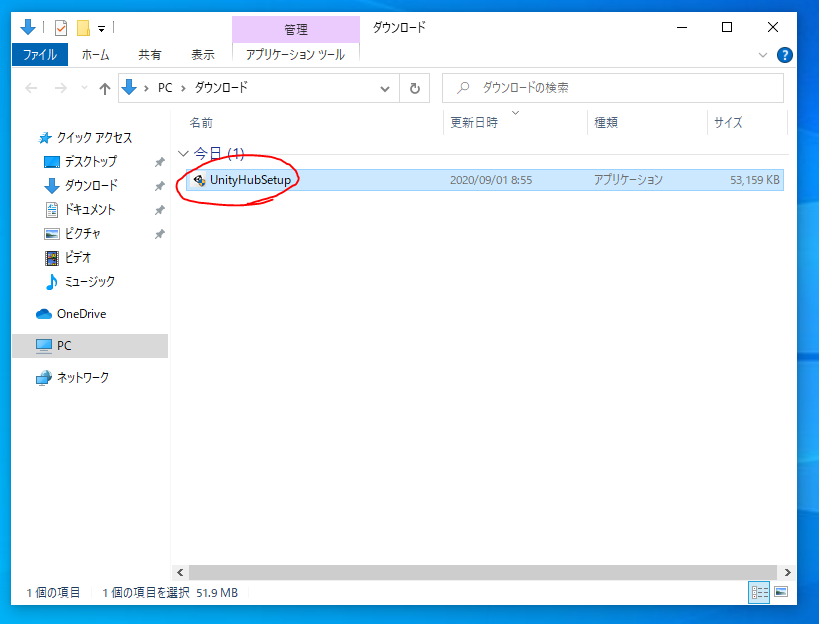
Task: Click the 1 個の項目を選択 51.9 MB status text
Action: (170, 593)
